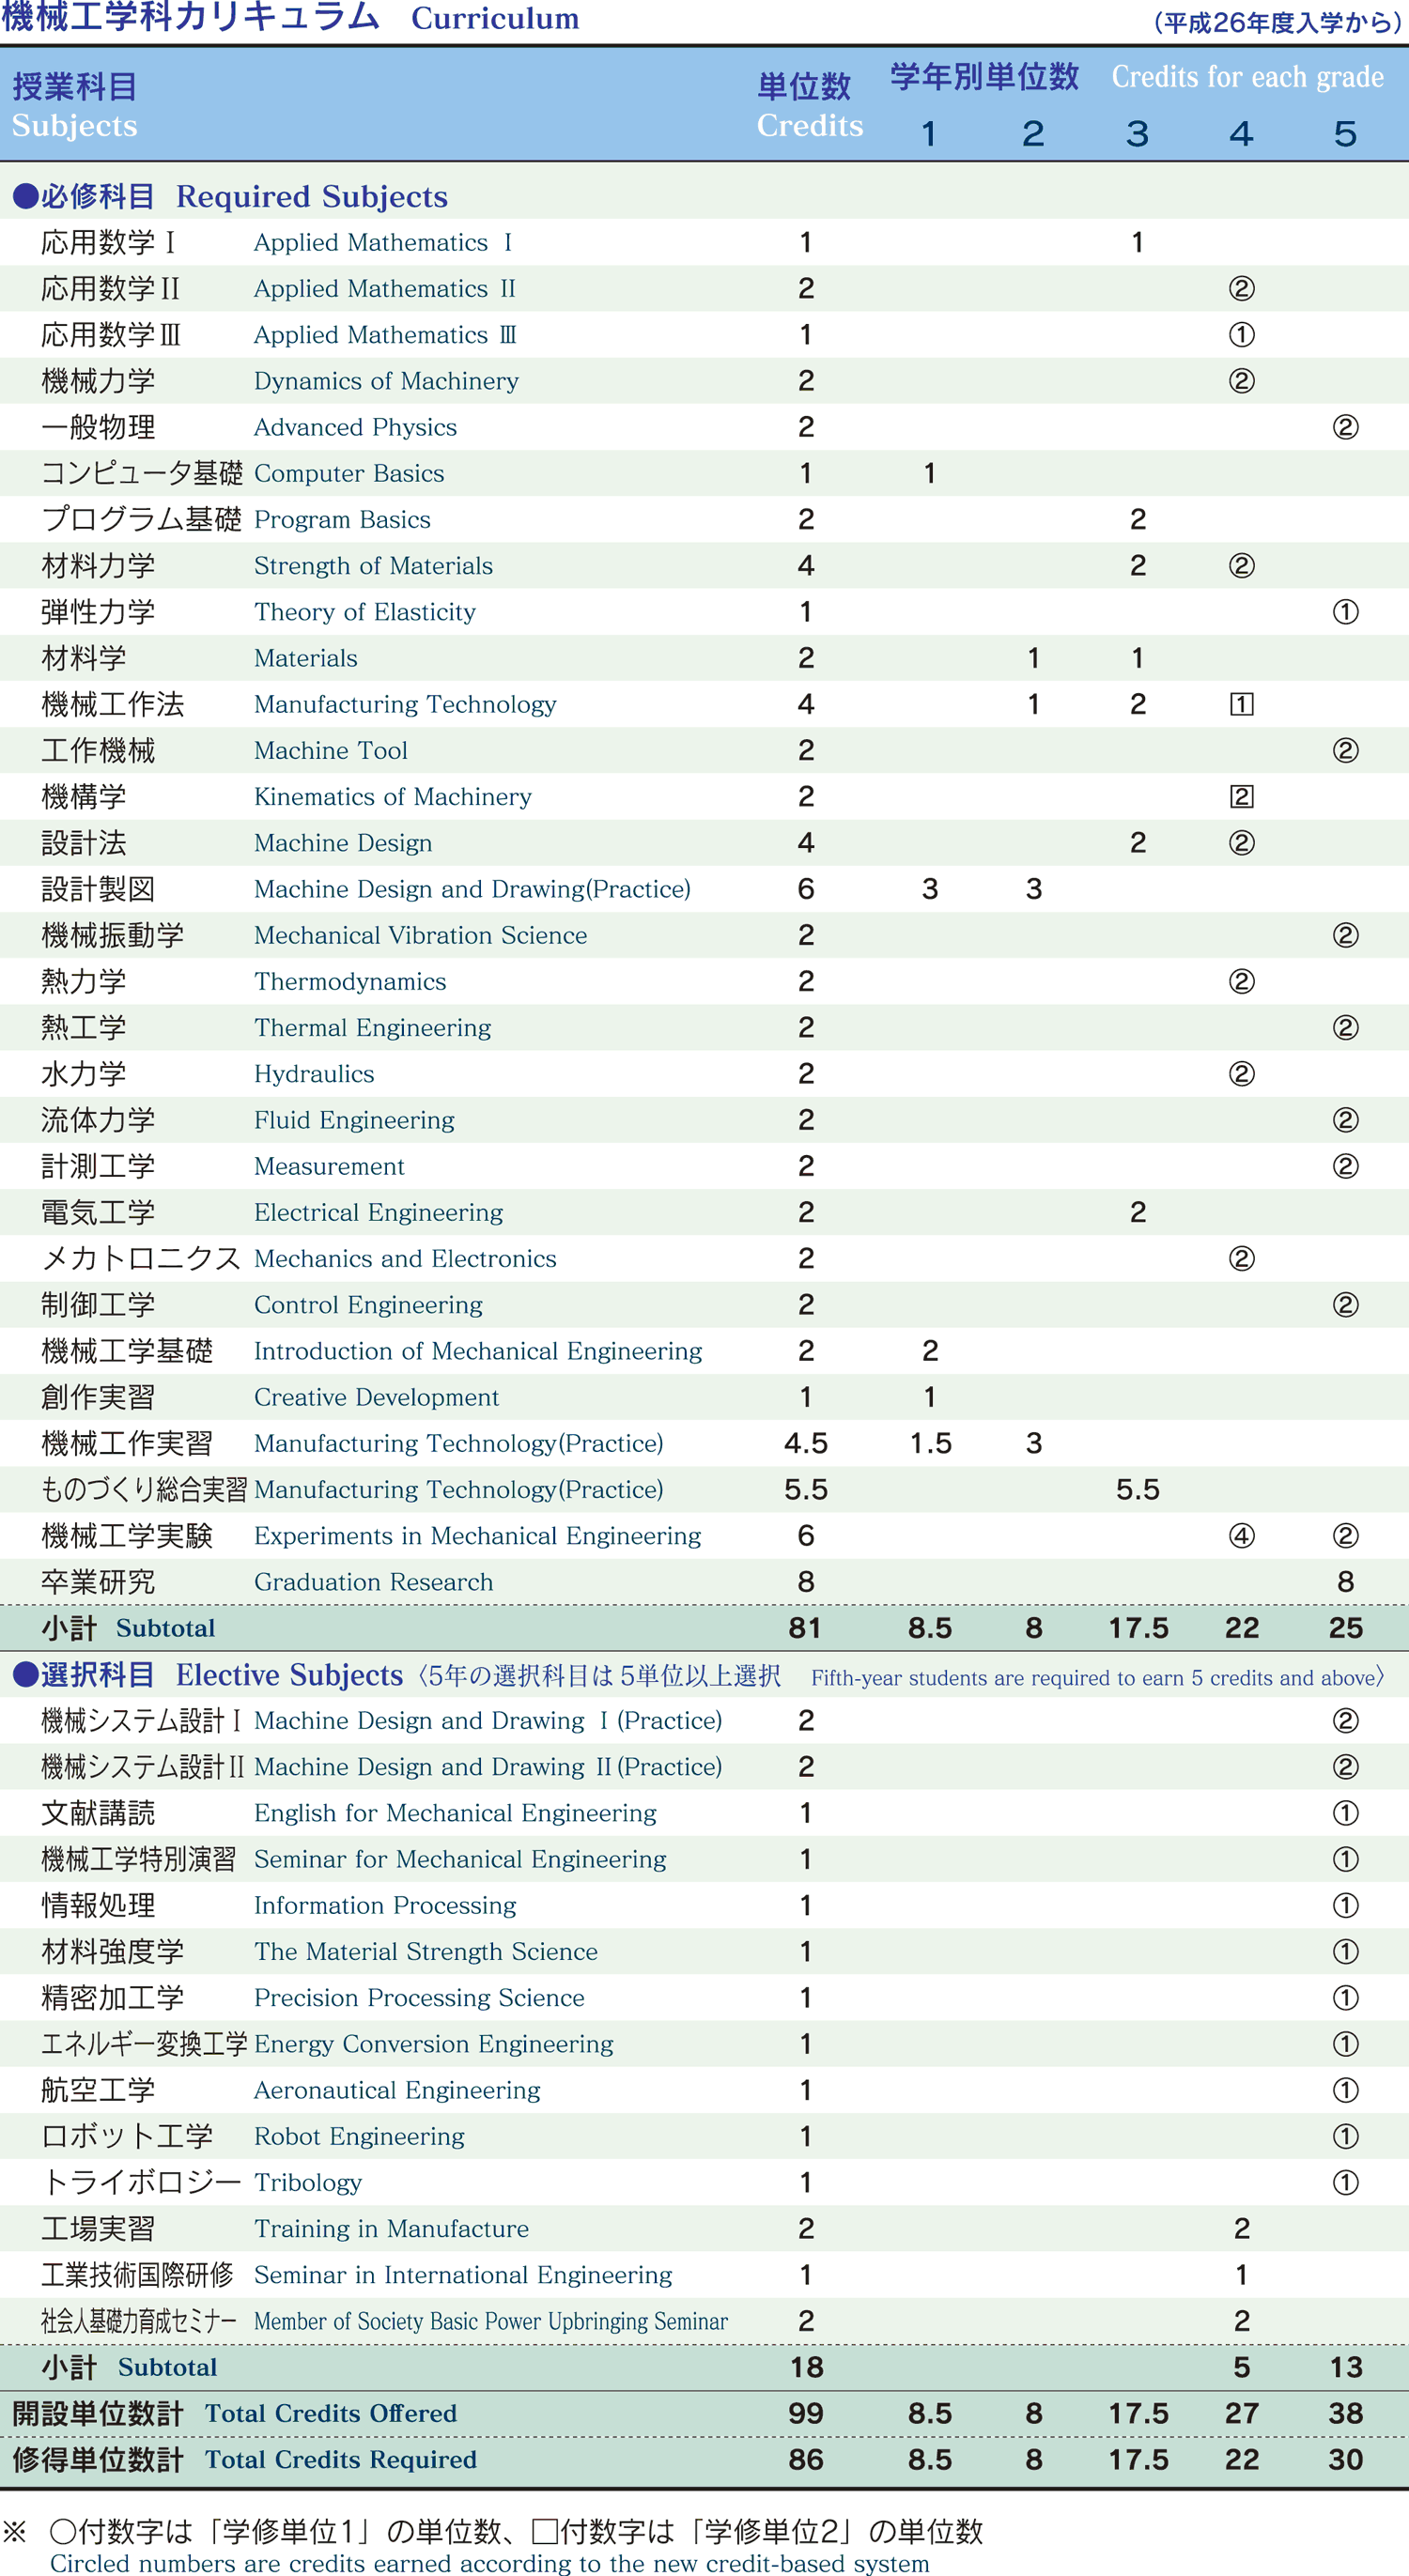Select the 'Machine Tool' subject name
Image resolution: width=1409 pixels, height=2576 pixels.
pyautogui.click(x=331, y=750)
